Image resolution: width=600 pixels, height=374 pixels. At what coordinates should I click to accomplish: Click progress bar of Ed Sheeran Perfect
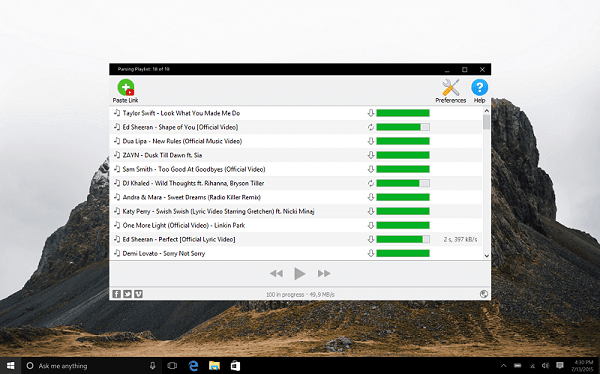tap(403, 239)
